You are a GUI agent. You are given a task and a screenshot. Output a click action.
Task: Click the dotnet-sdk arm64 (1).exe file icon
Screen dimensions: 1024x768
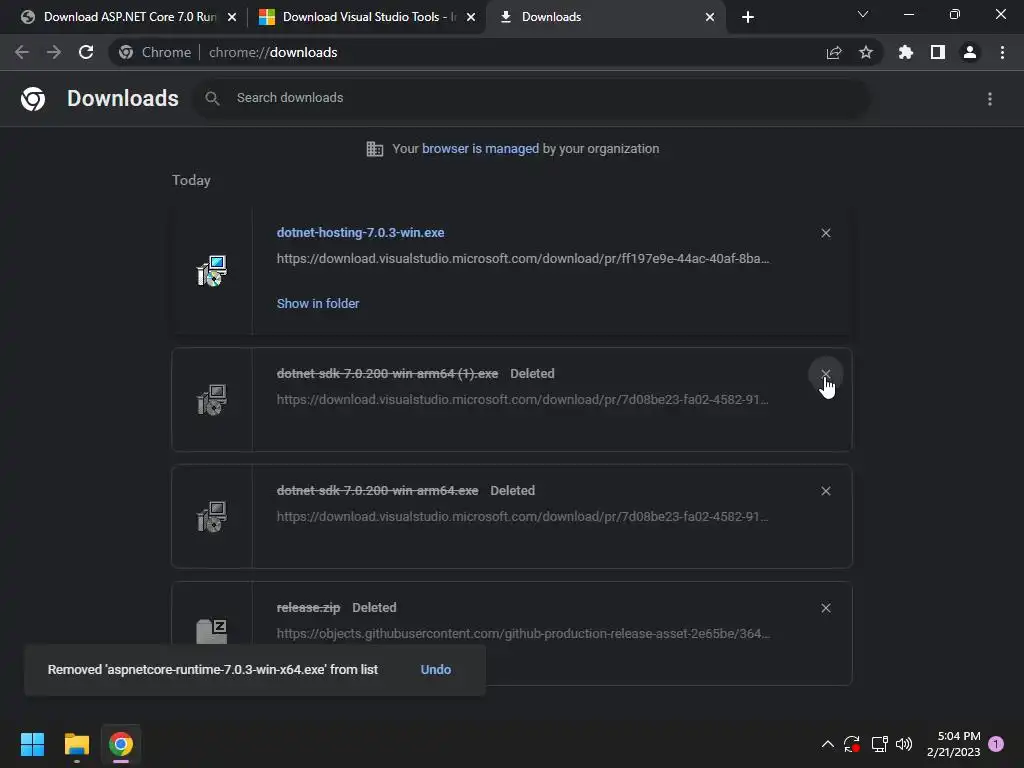pyautogui.click(x=212, y=400)
